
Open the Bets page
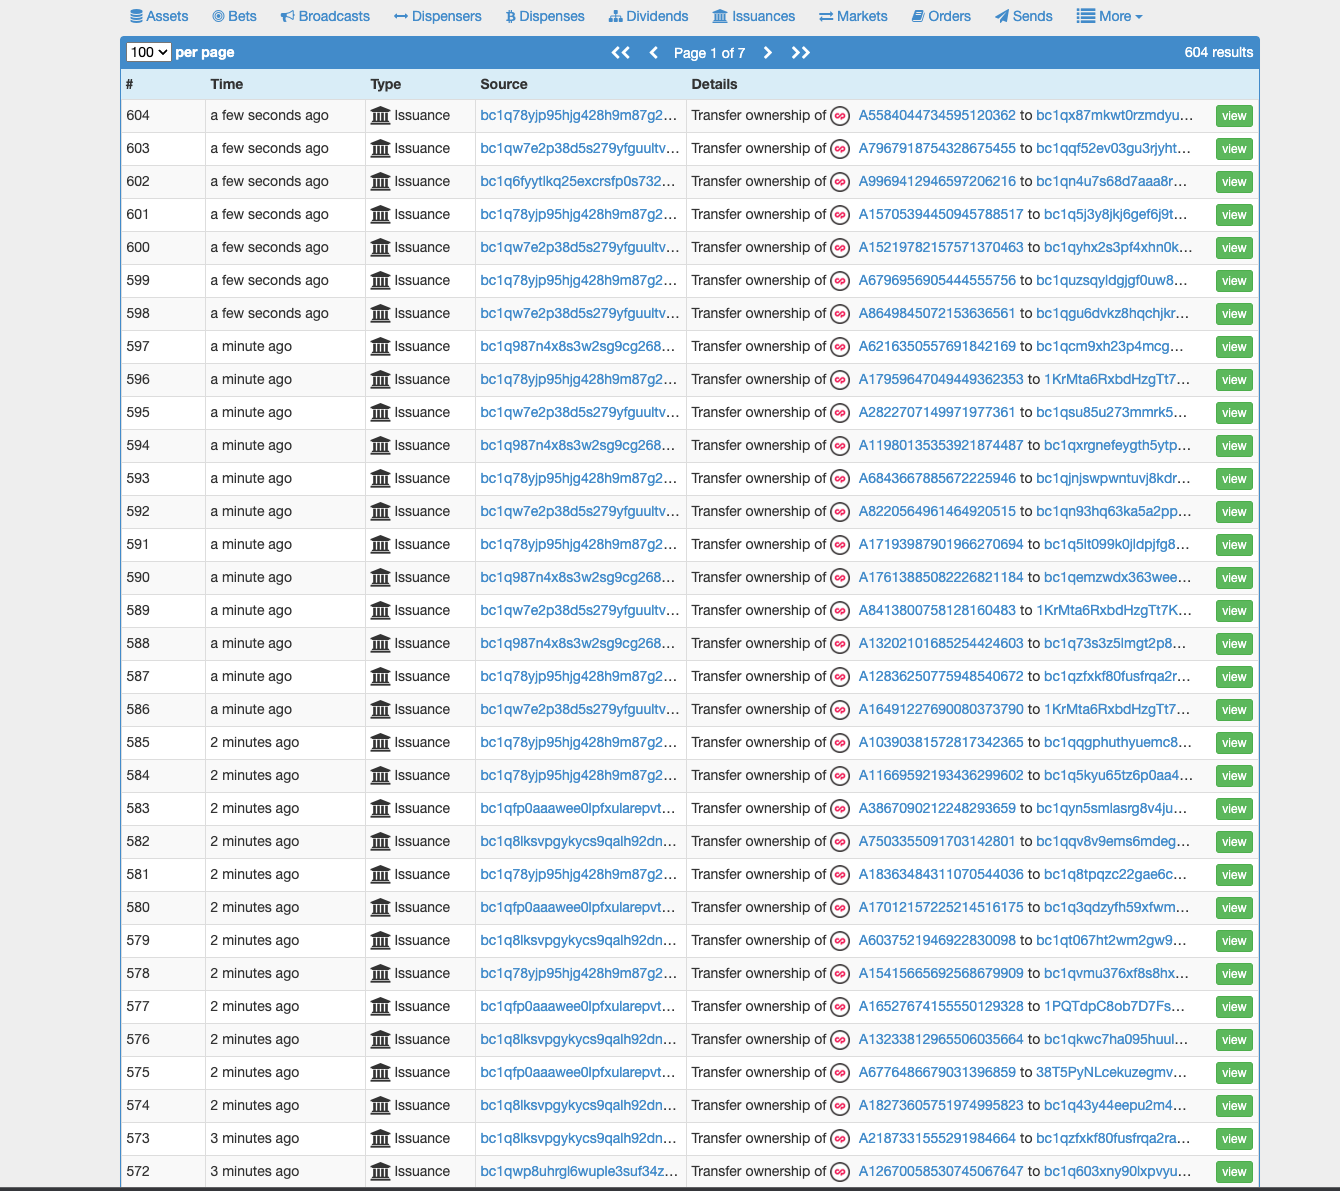[234, 16]
